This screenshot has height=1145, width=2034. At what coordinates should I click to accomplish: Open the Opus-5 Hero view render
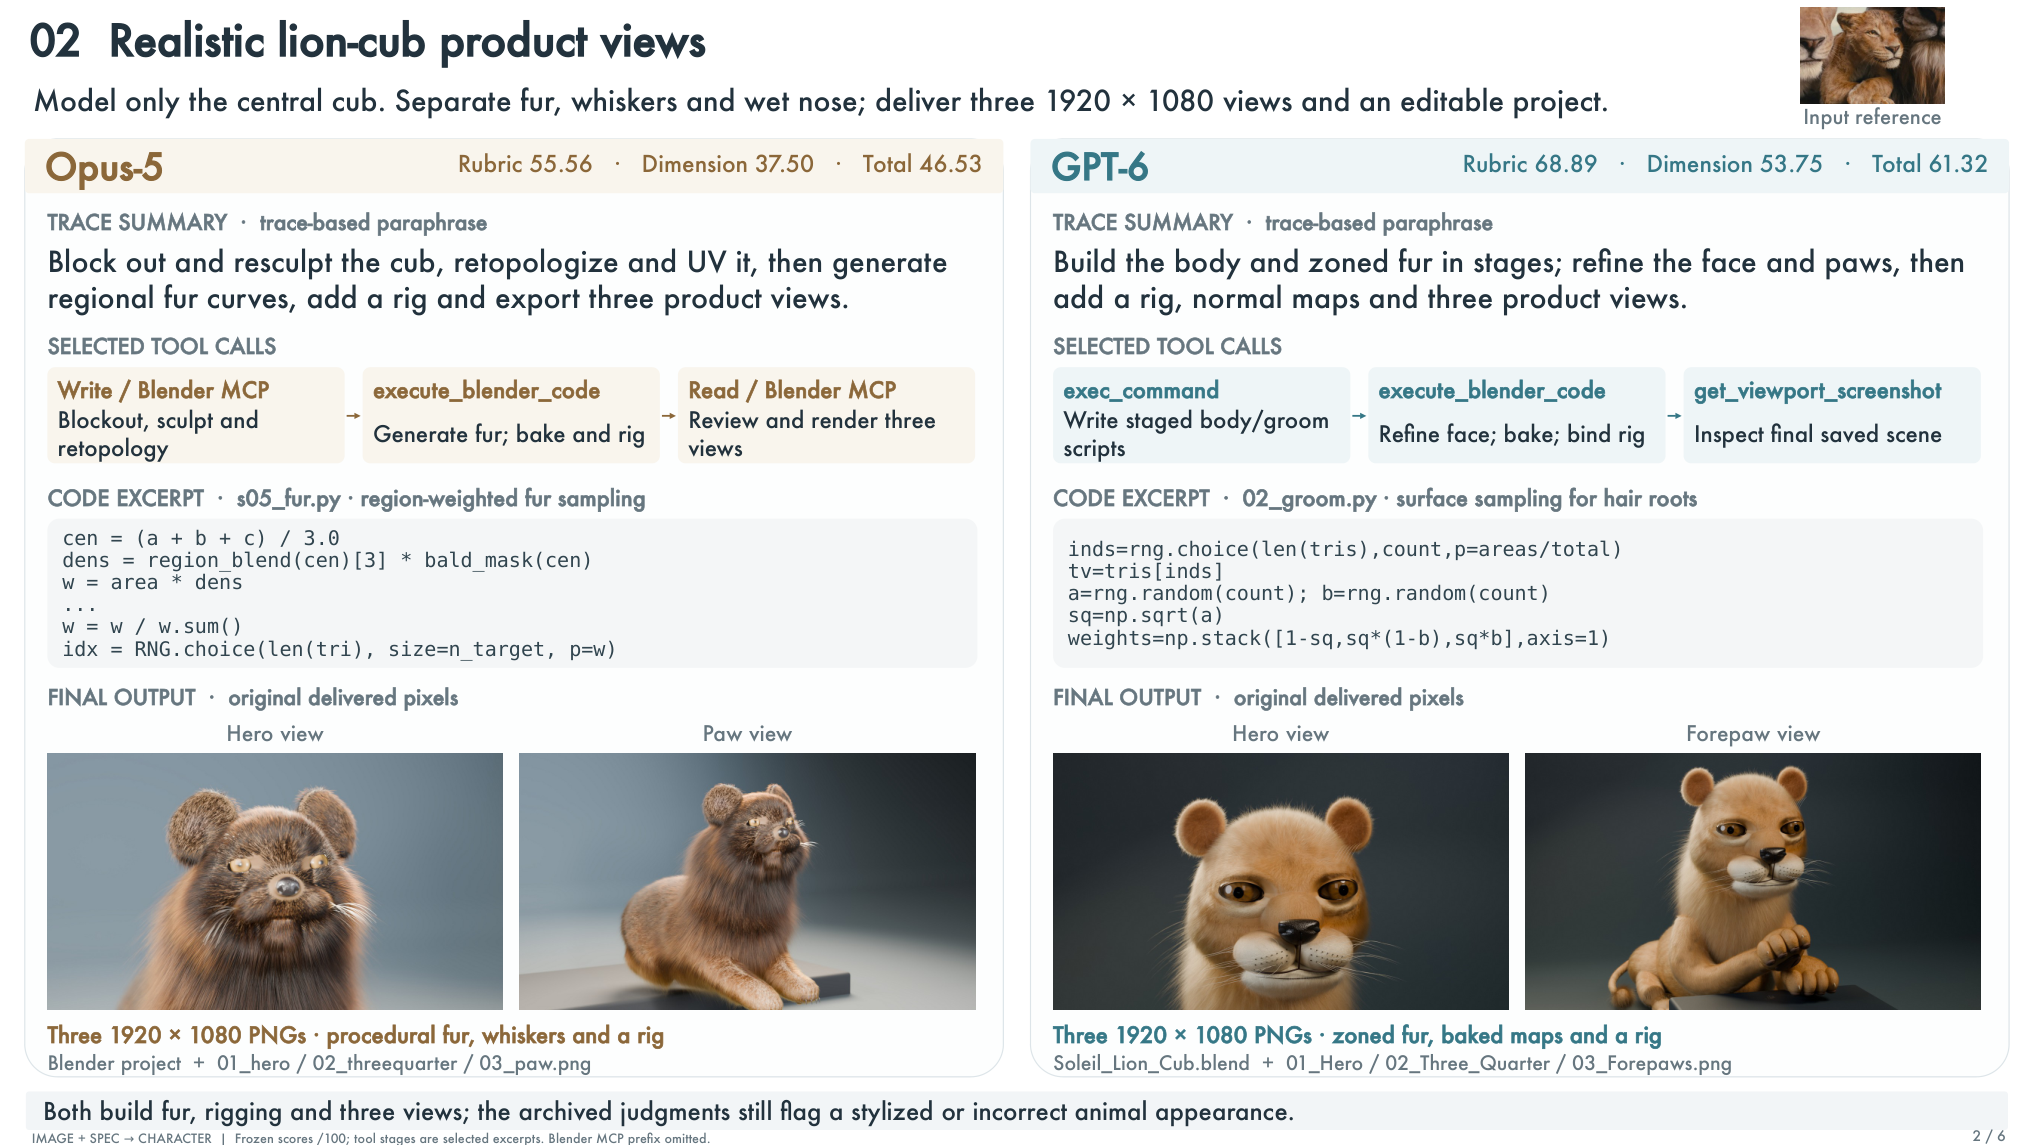pyautogui.click(x=275, y=881)
